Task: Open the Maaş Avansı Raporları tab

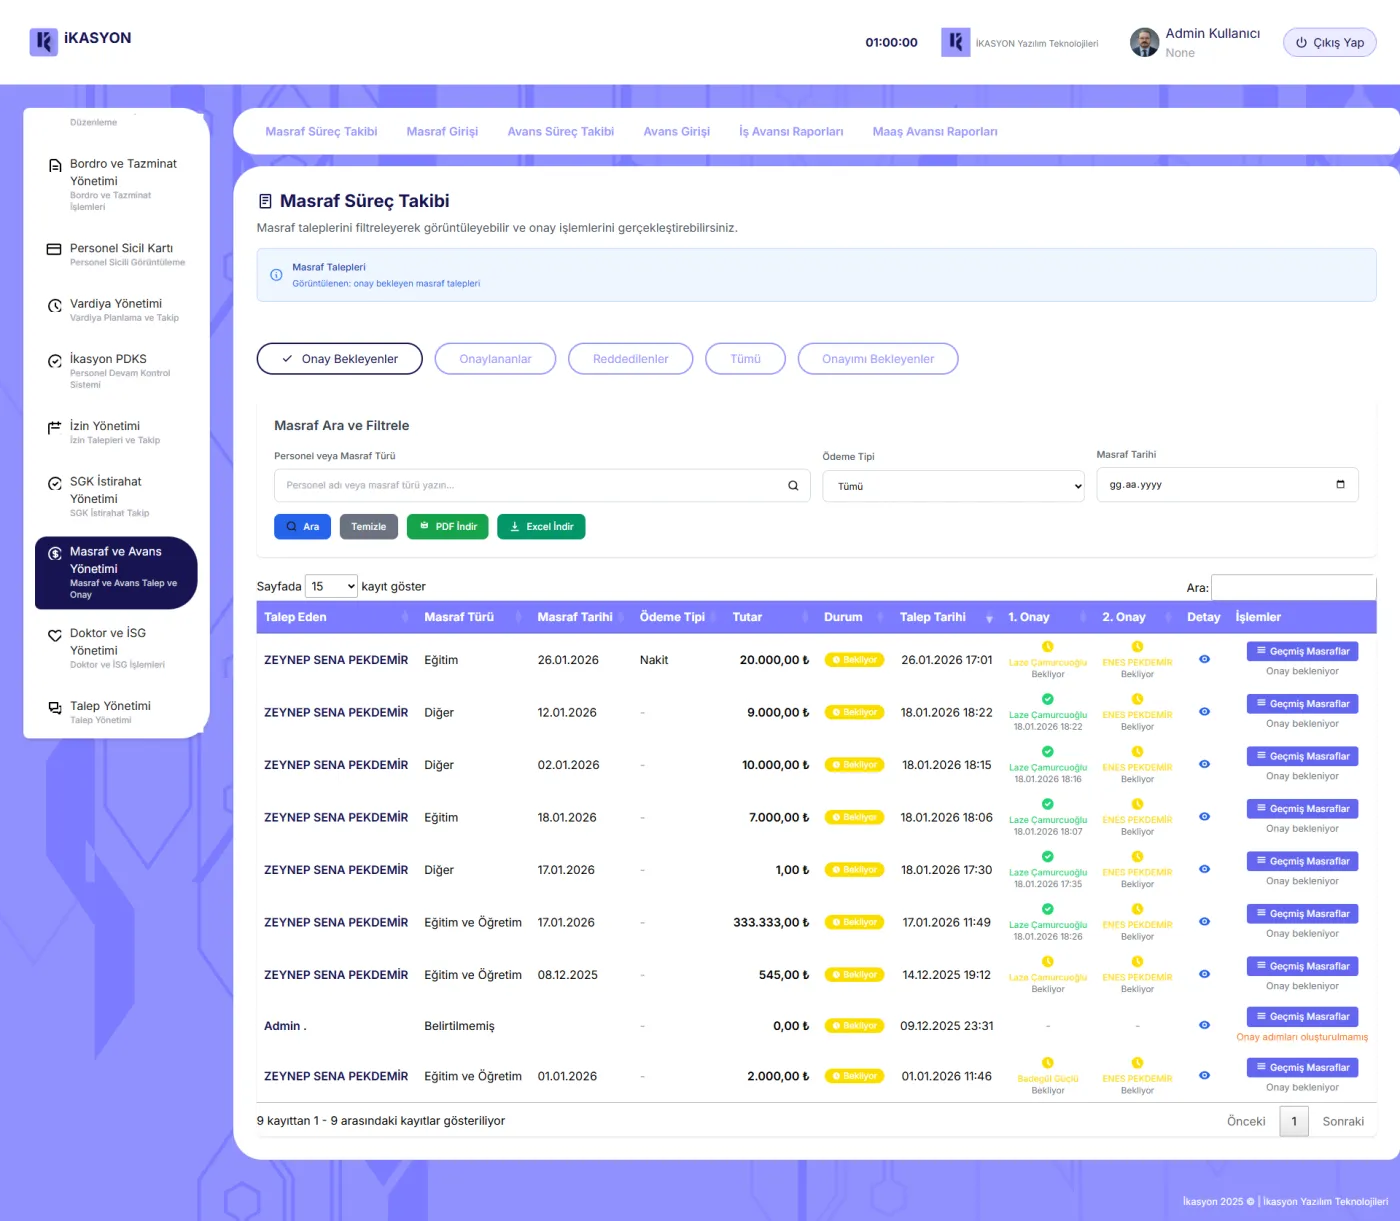Action: 934,132
